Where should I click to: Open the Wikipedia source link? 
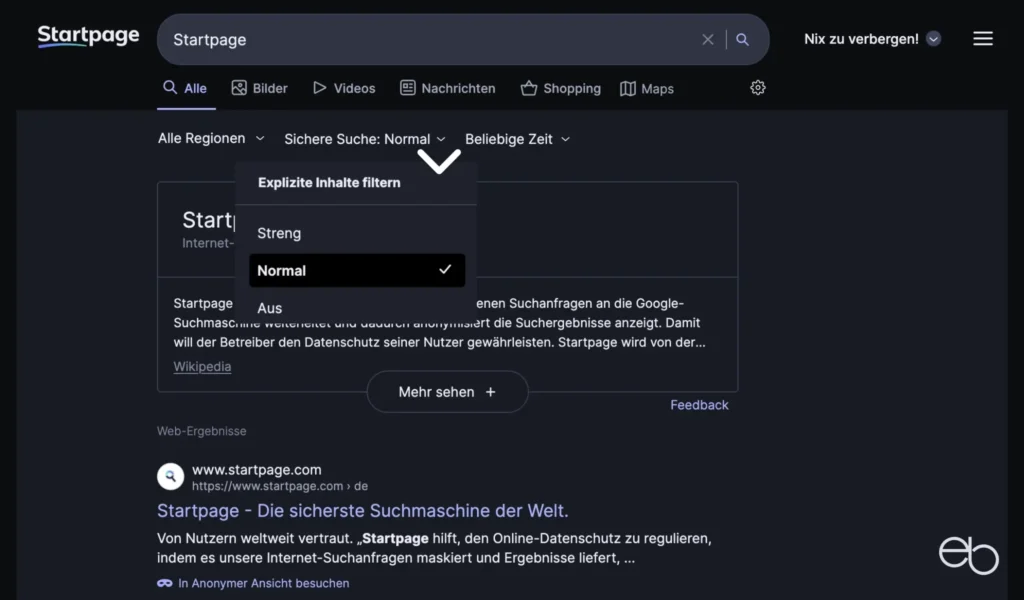point(202,366)
